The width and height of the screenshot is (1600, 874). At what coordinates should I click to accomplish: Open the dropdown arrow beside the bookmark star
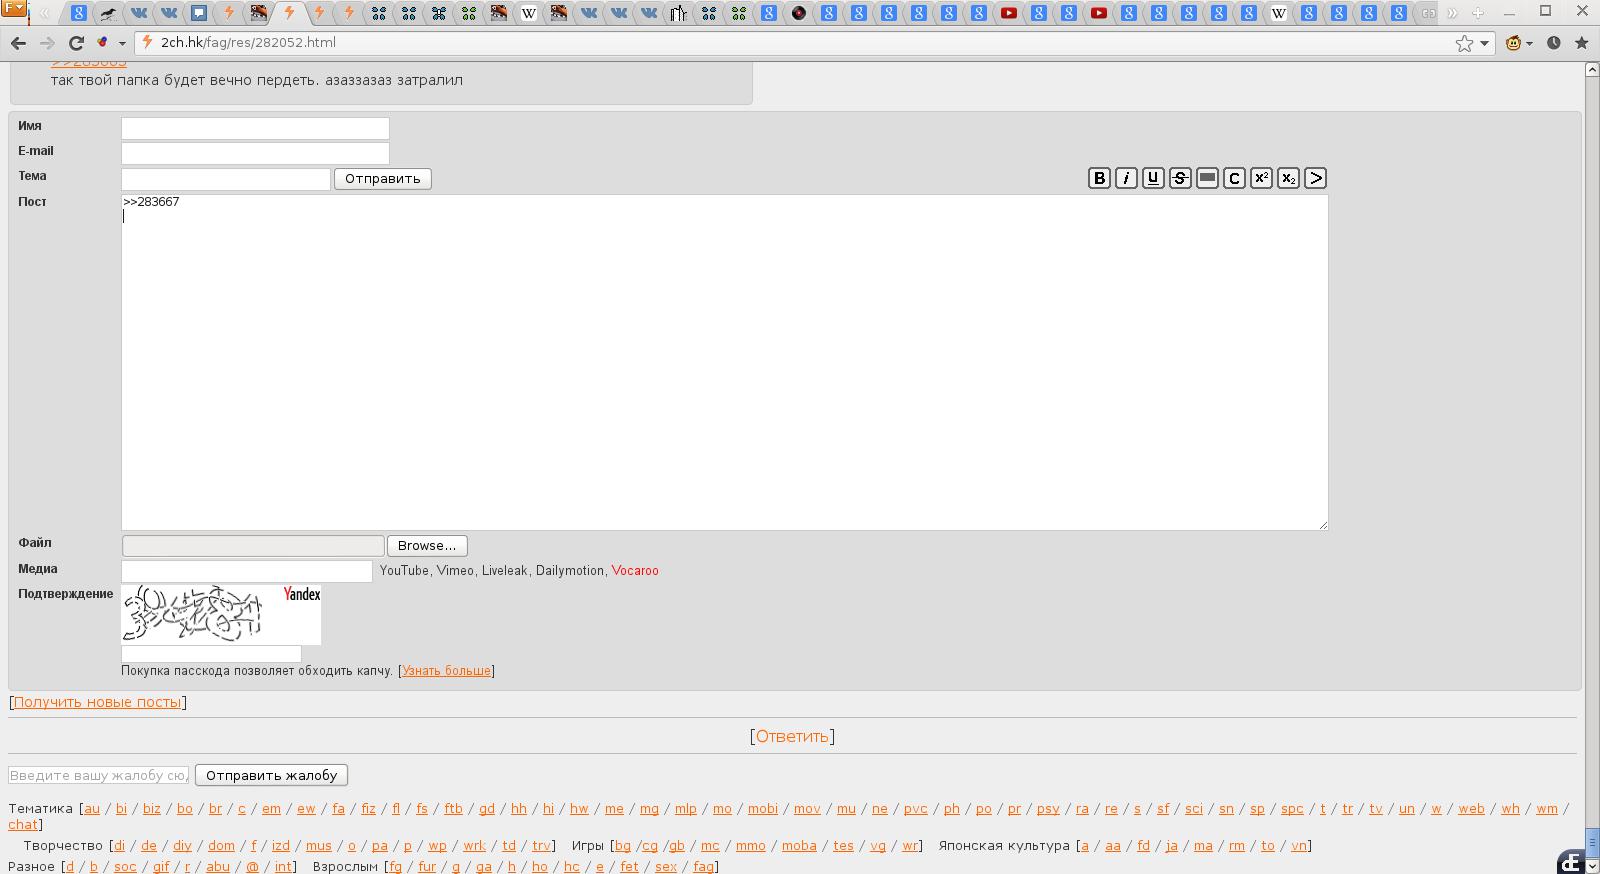click(1485, 44)
